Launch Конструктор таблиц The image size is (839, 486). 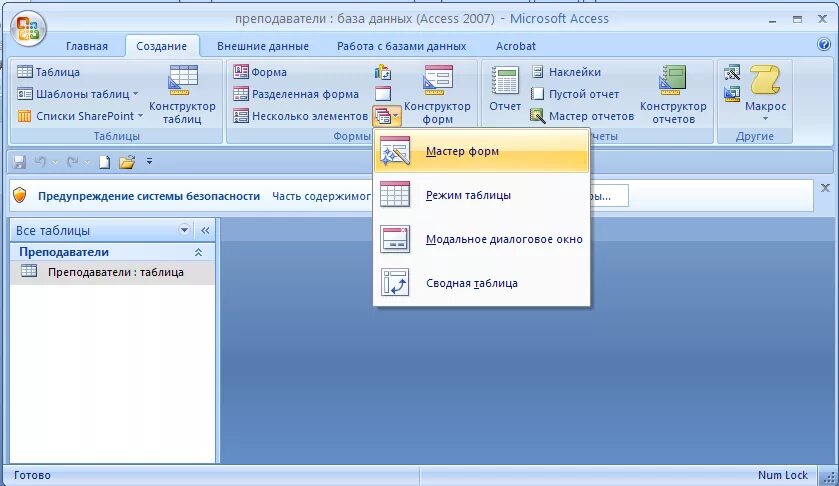tap(182, 95)
